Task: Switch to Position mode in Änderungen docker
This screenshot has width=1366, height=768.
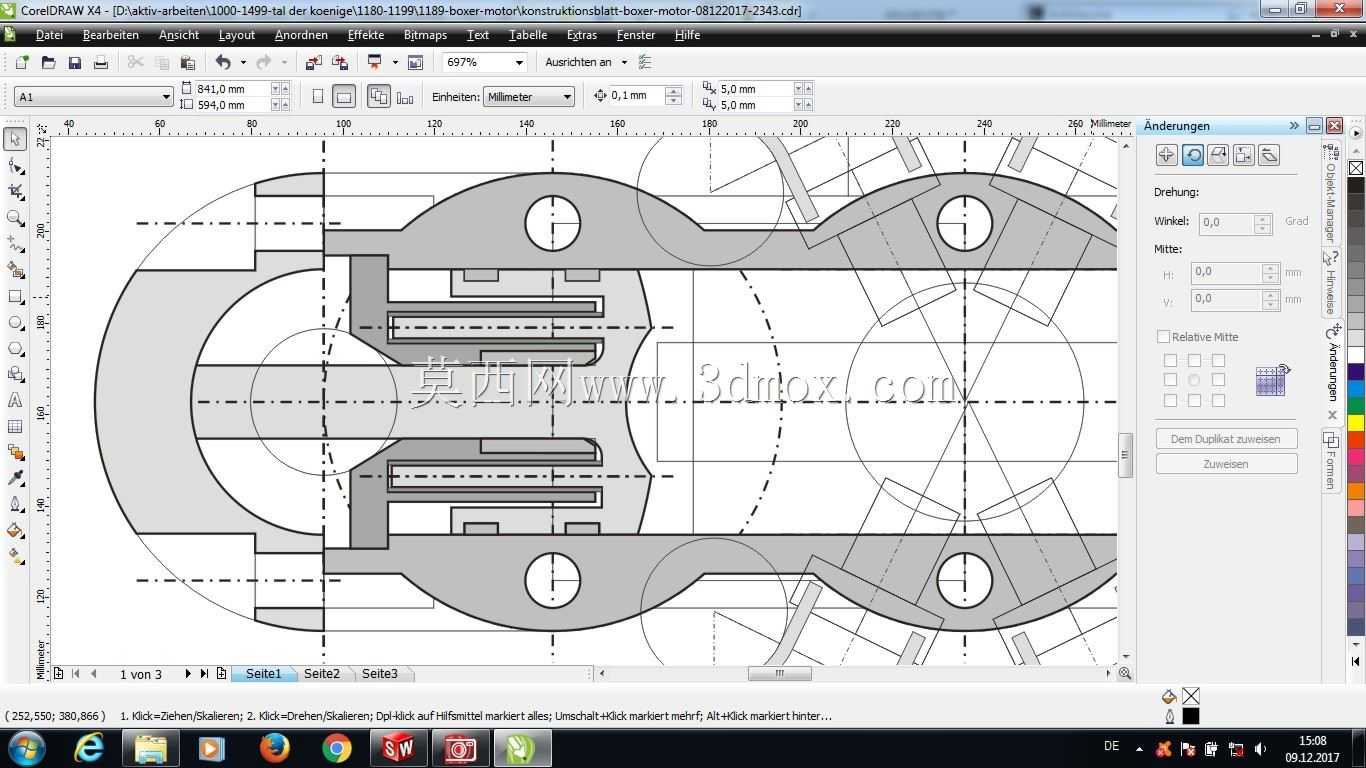Action: coord(1166,154)
